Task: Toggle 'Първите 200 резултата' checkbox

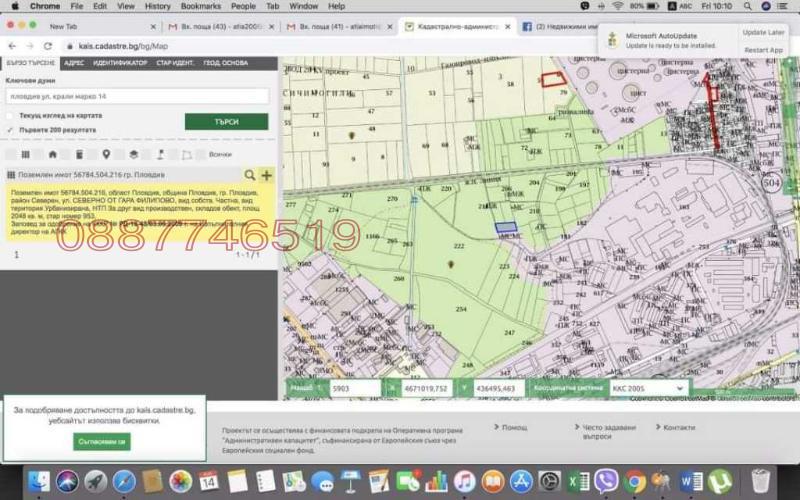Action: point(10,130)
